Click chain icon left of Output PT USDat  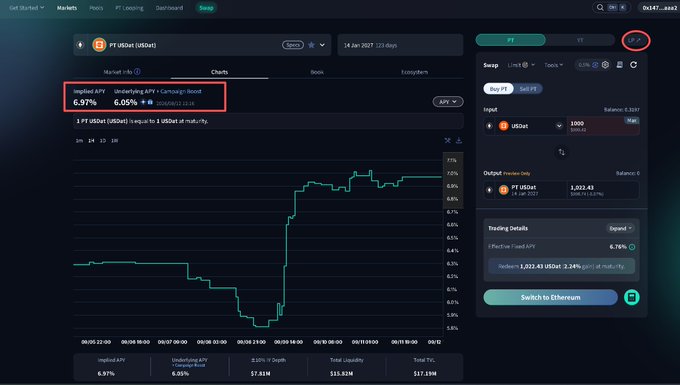tap(489, 190)
